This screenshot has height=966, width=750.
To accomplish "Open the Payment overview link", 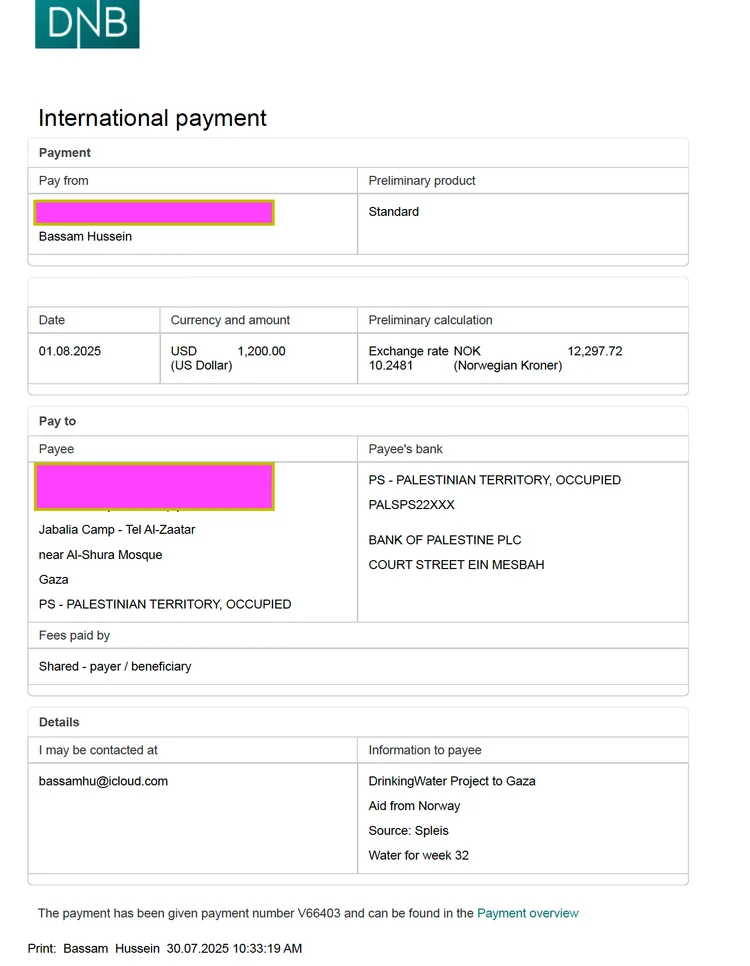I will point(528,913).
